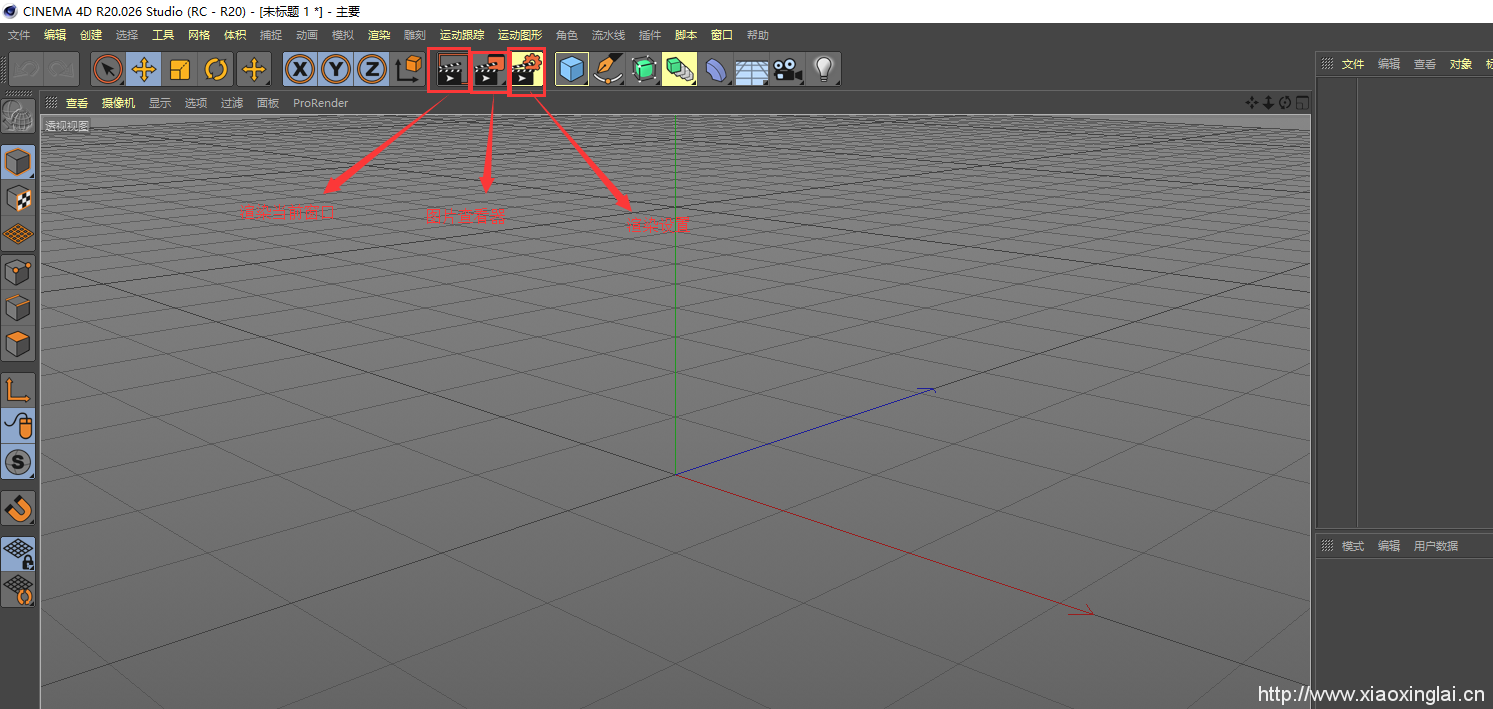Click the Light bulb object icon

point(823,70)
